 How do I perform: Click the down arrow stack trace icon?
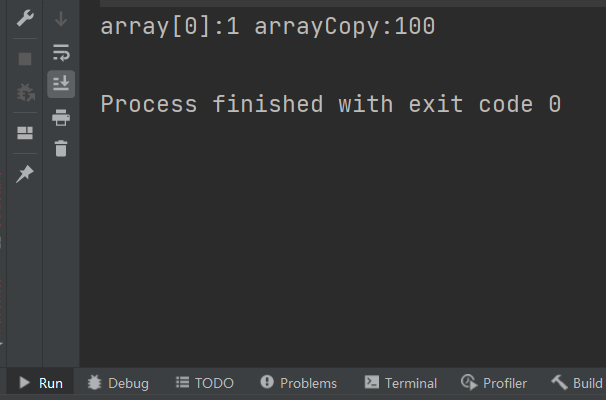(61, 19)
